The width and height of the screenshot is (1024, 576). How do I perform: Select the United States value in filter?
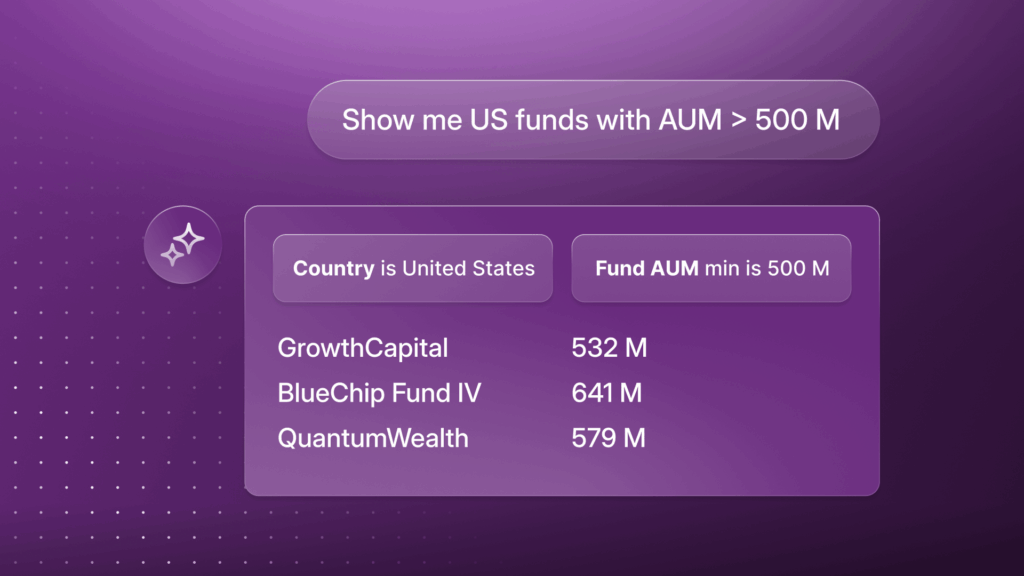coord(468,268)
